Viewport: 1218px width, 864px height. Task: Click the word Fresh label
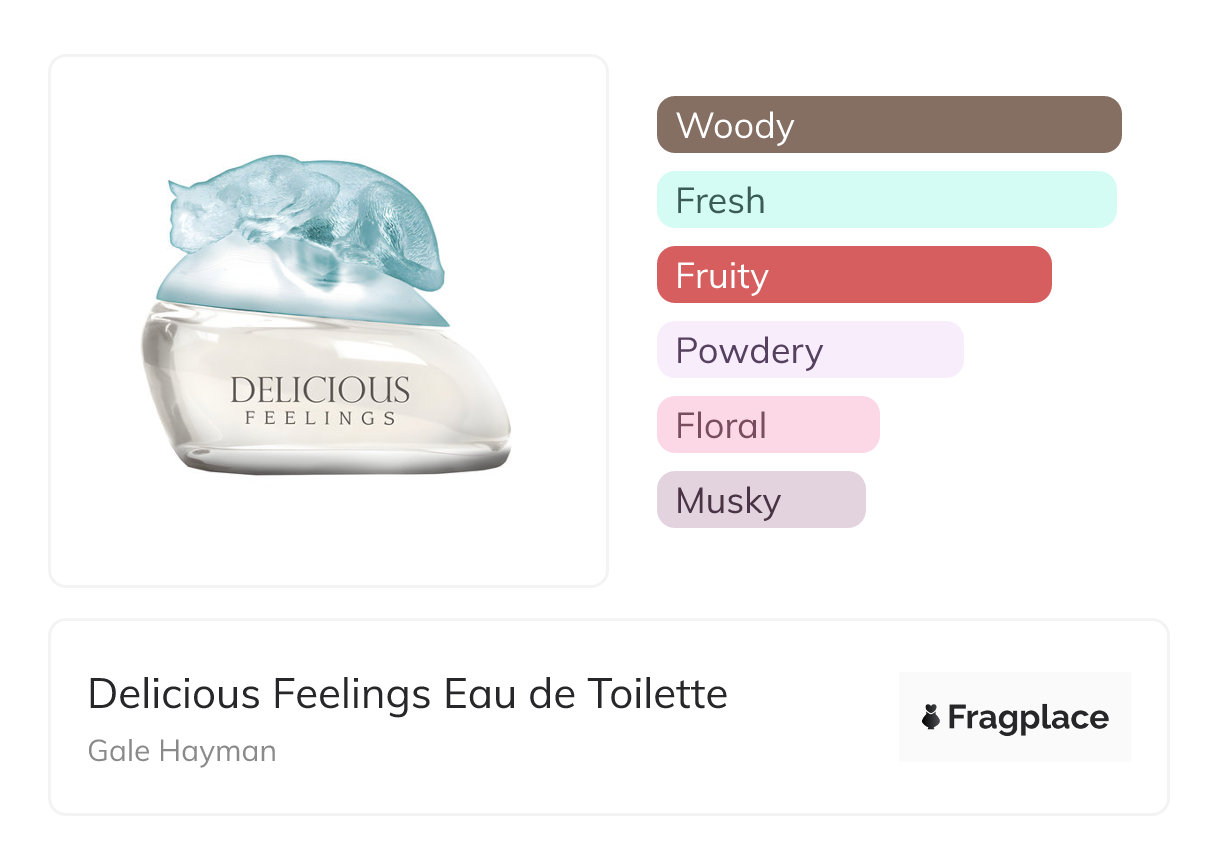[720, 201]
